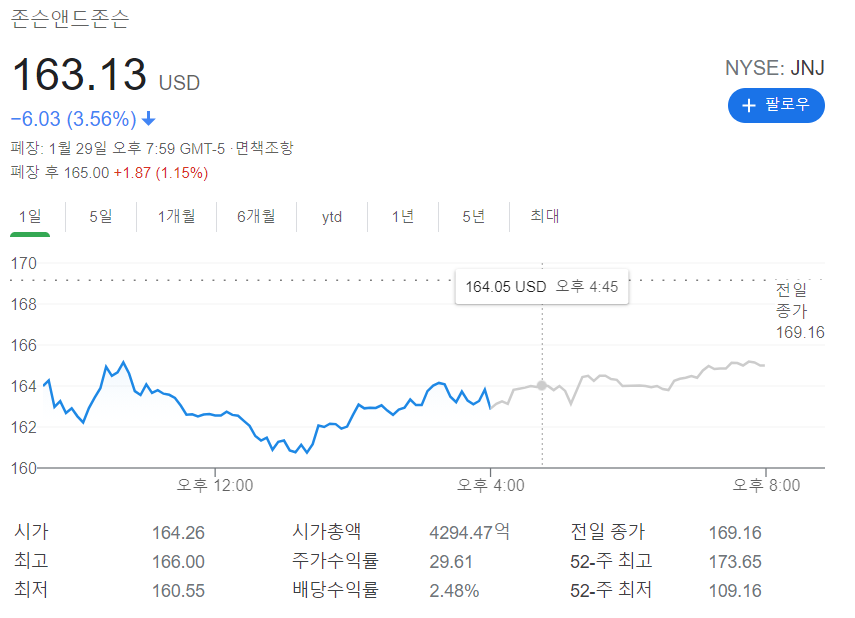Click the −6.03 (3.56%) change text
The width and height of the screenshot is (855, 618).
tap(74, 118)
